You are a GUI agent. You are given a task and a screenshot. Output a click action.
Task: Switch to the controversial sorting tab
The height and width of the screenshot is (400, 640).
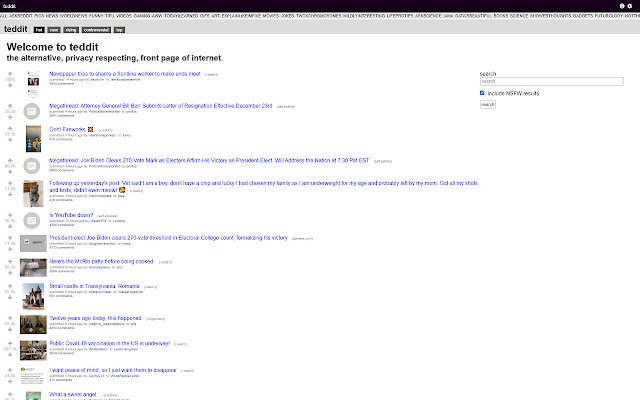click(96, 30)
